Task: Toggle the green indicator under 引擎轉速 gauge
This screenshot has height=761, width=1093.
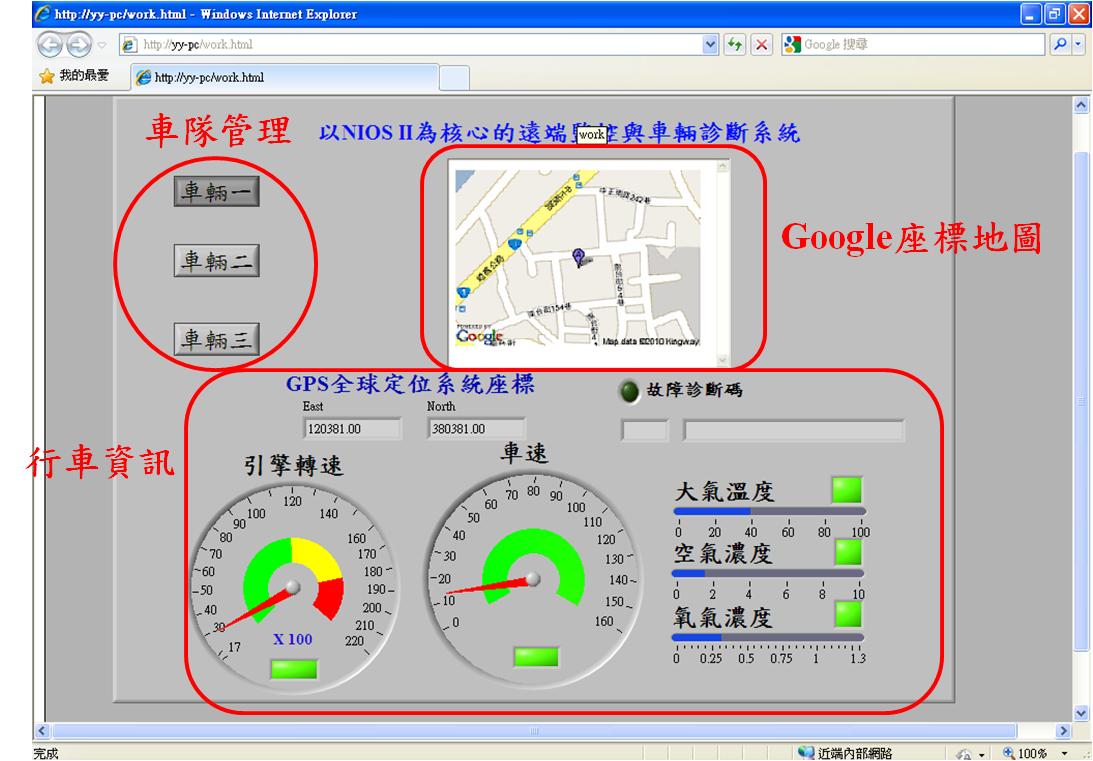Action: pyautogui.click(x=293, y=669)
